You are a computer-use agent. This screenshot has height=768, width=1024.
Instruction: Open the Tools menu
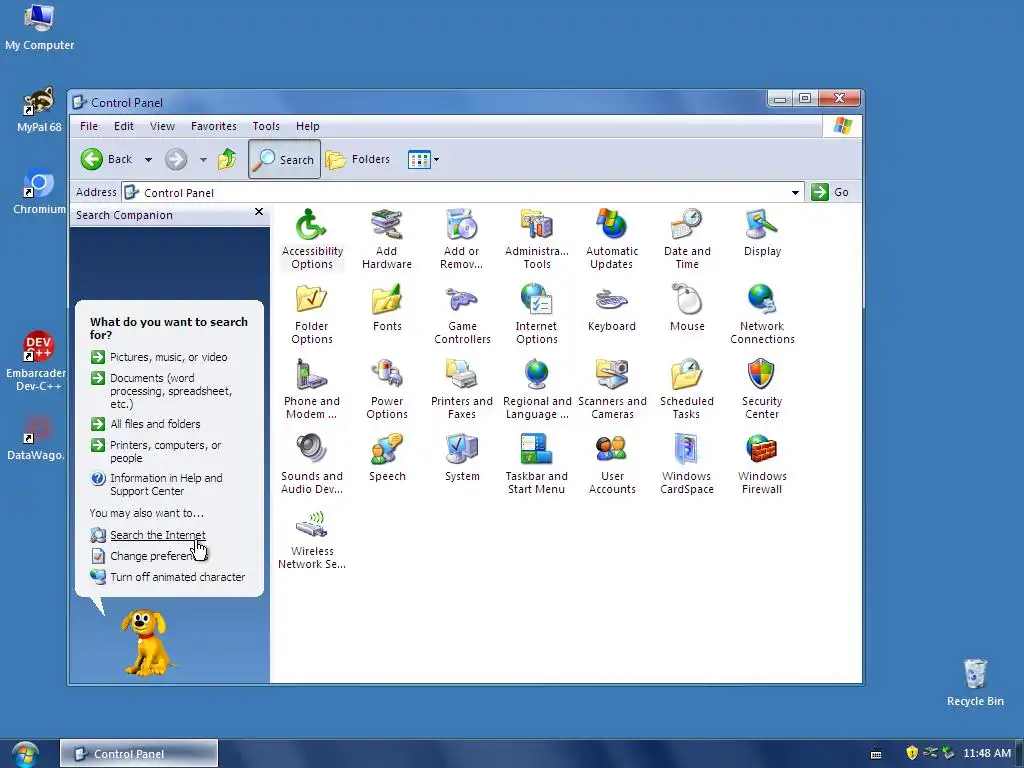pyautogui.click(x=266, y=126)
